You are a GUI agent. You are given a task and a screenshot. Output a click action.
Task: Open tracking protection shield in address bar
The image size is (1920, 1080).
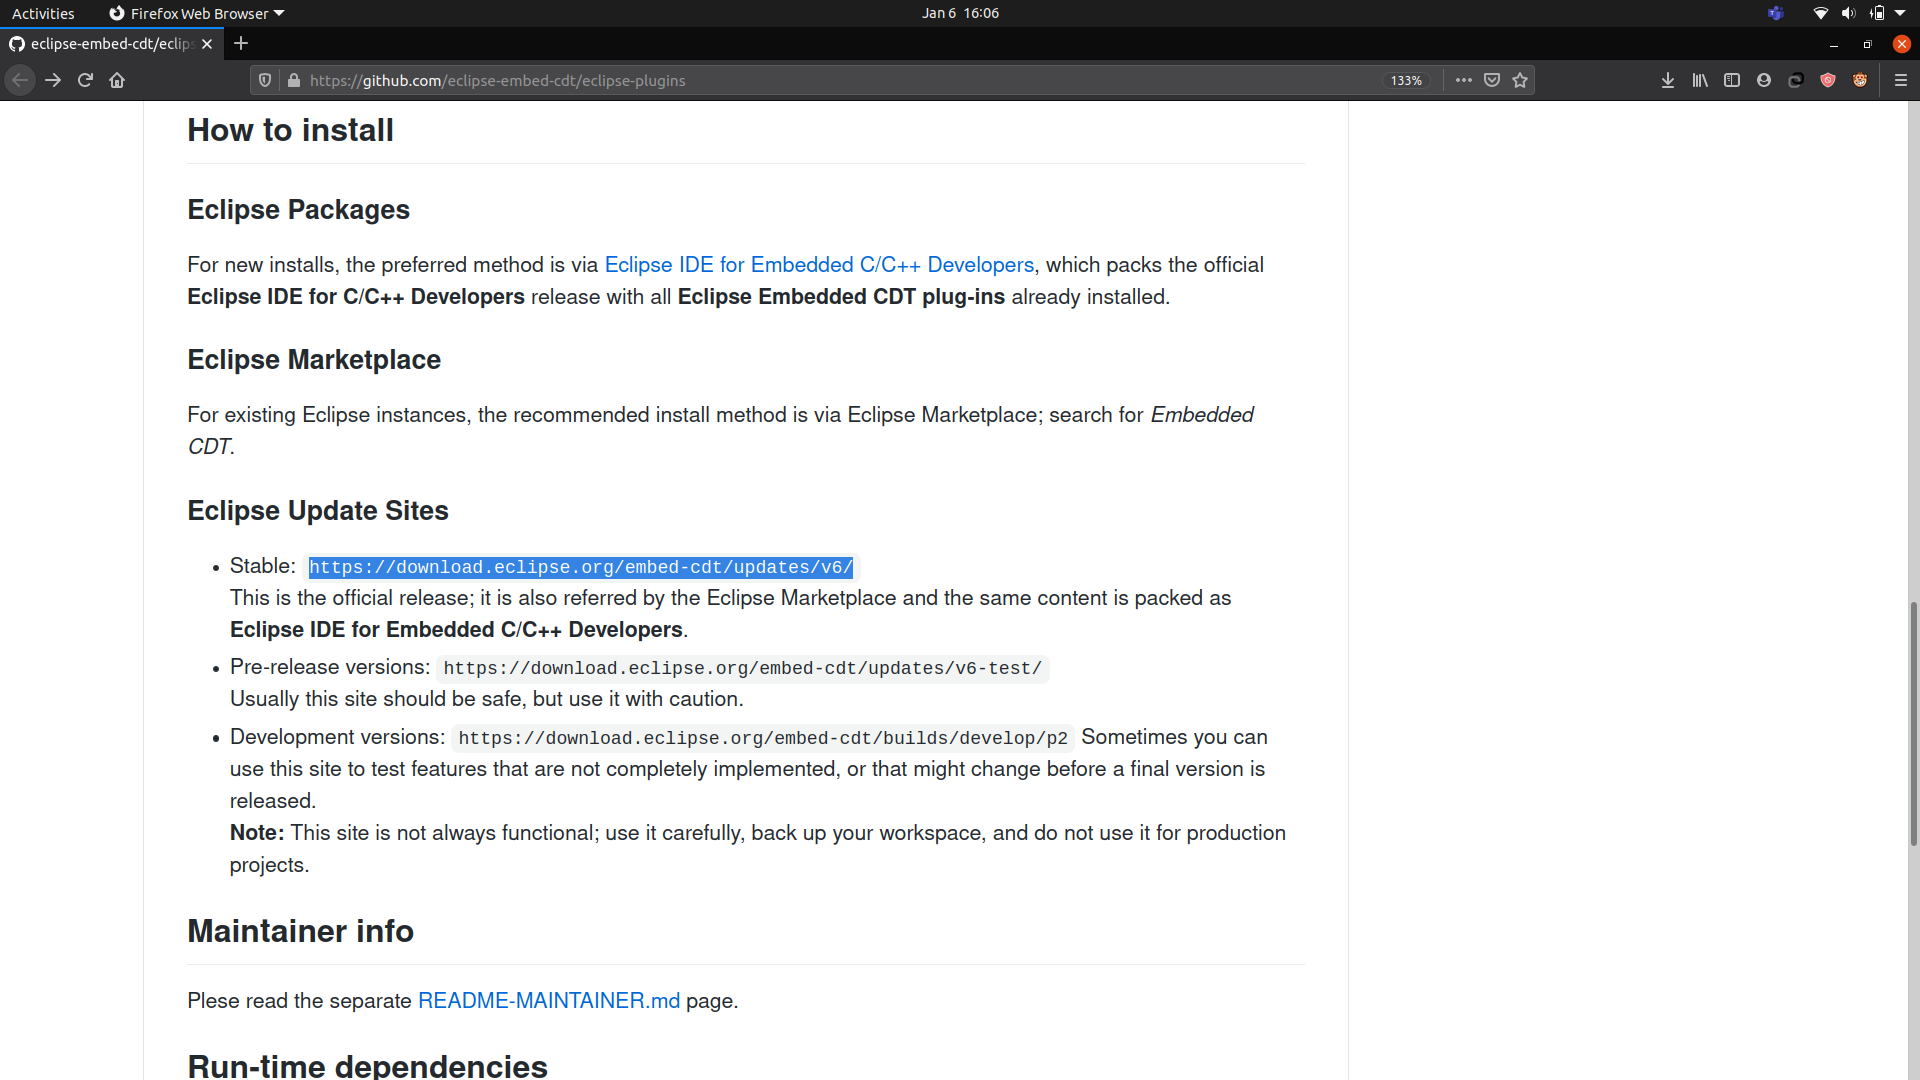(265, 80)
